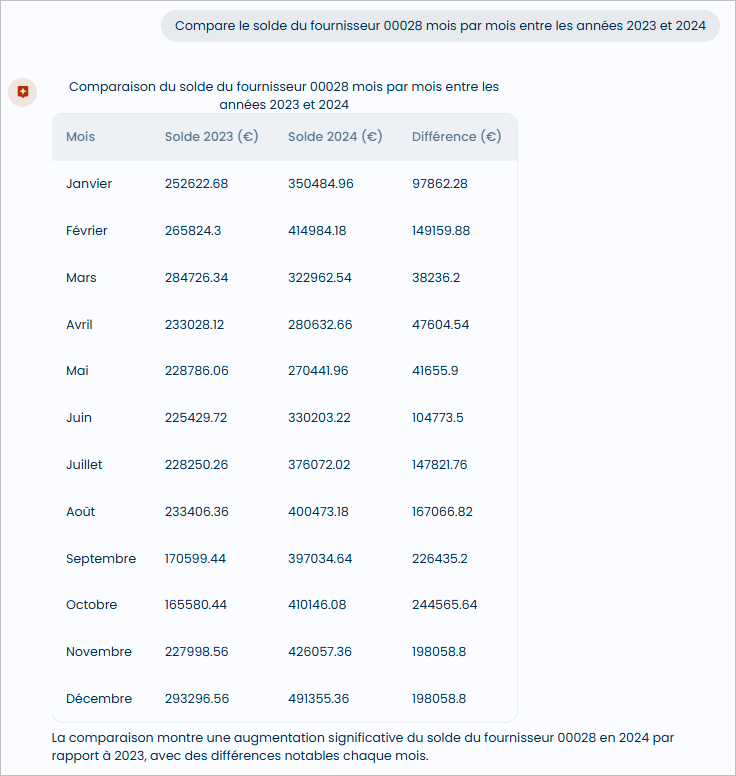Select the 'Janvier' row label
This screenshot has height=776, width=736.
89,184
